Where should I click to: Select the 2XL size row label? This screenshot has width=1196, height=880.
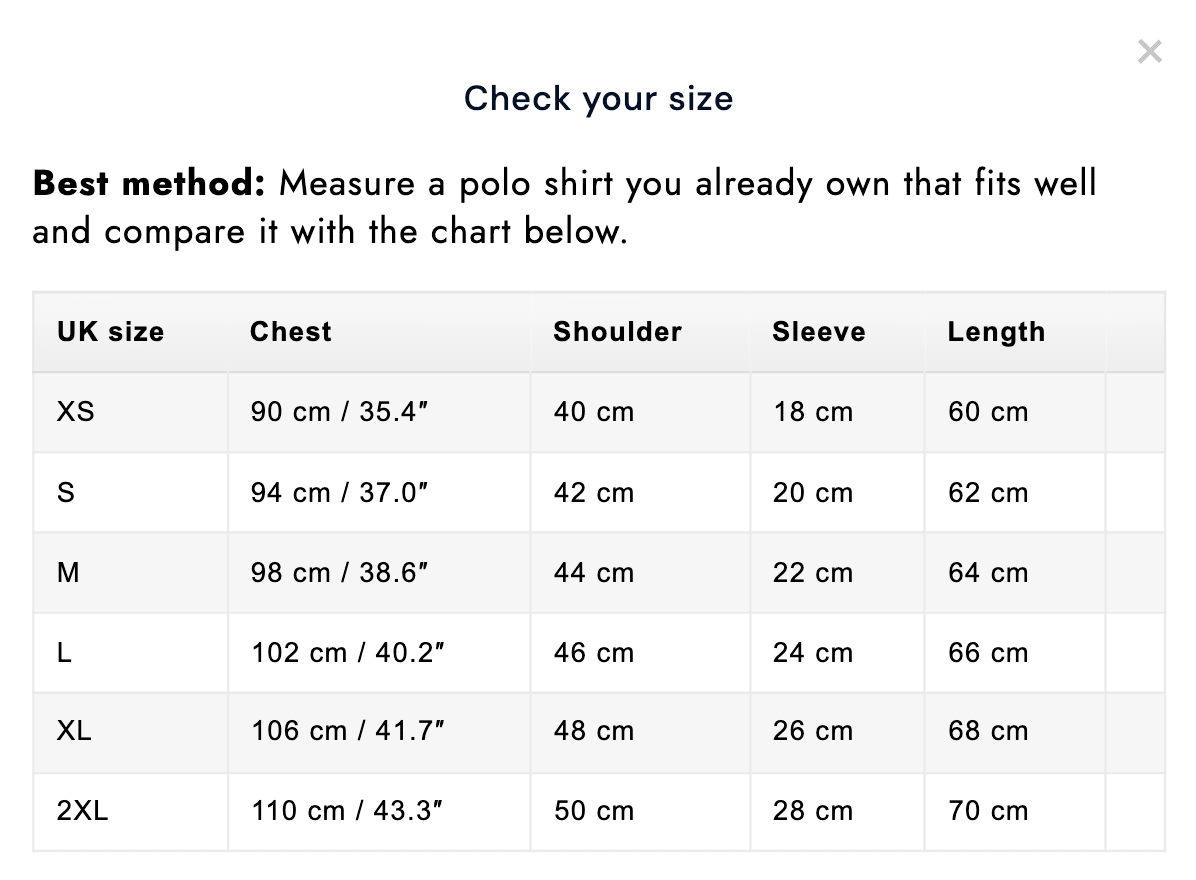point(82,811)
